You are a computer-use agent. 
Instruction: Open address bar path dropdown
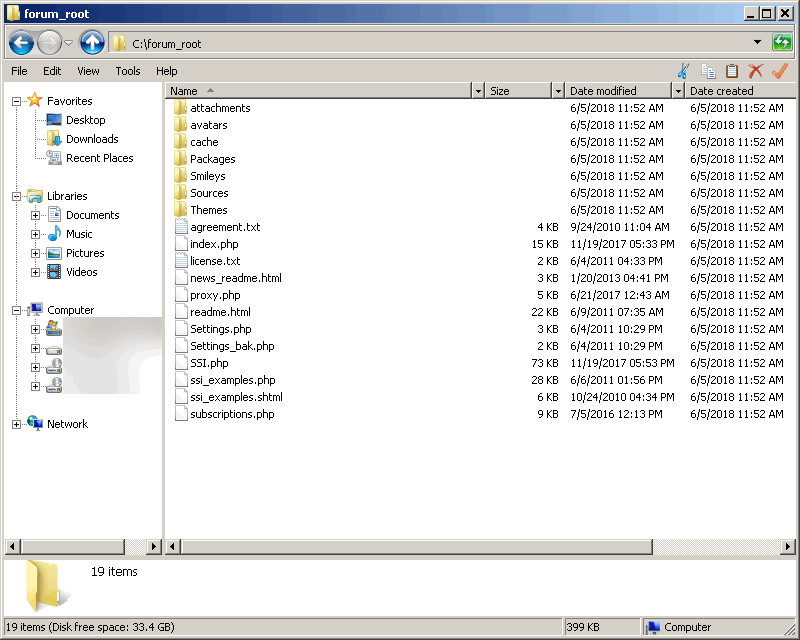click(x=757, y=43)
